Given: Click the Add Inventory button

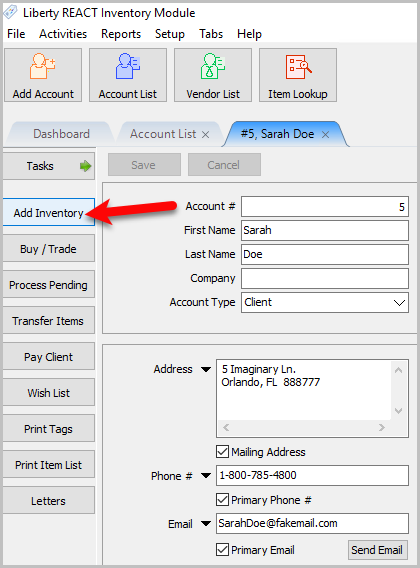Looking at the screenshot, I should coord(49,213).
